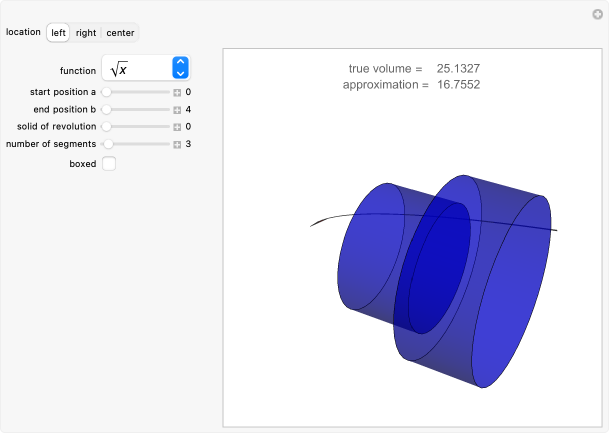This screenshot has width=609, height=434.
Task: Select the left location option
Action: click(x=59, y=33)
